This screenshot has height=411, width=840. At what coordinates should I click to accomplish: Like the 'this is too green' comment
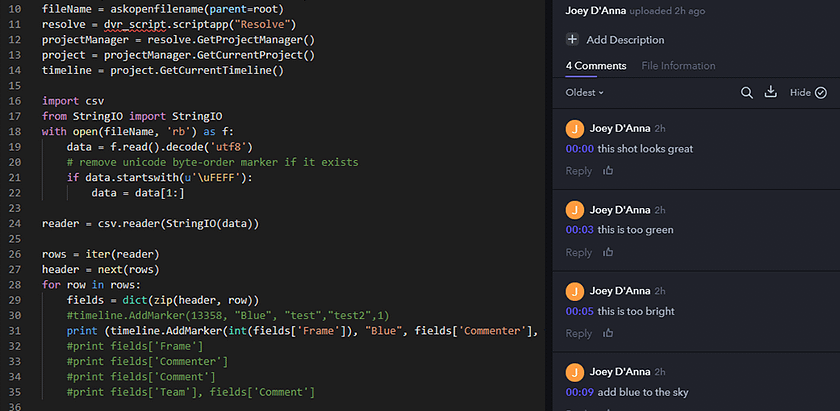tap(608, 252)
